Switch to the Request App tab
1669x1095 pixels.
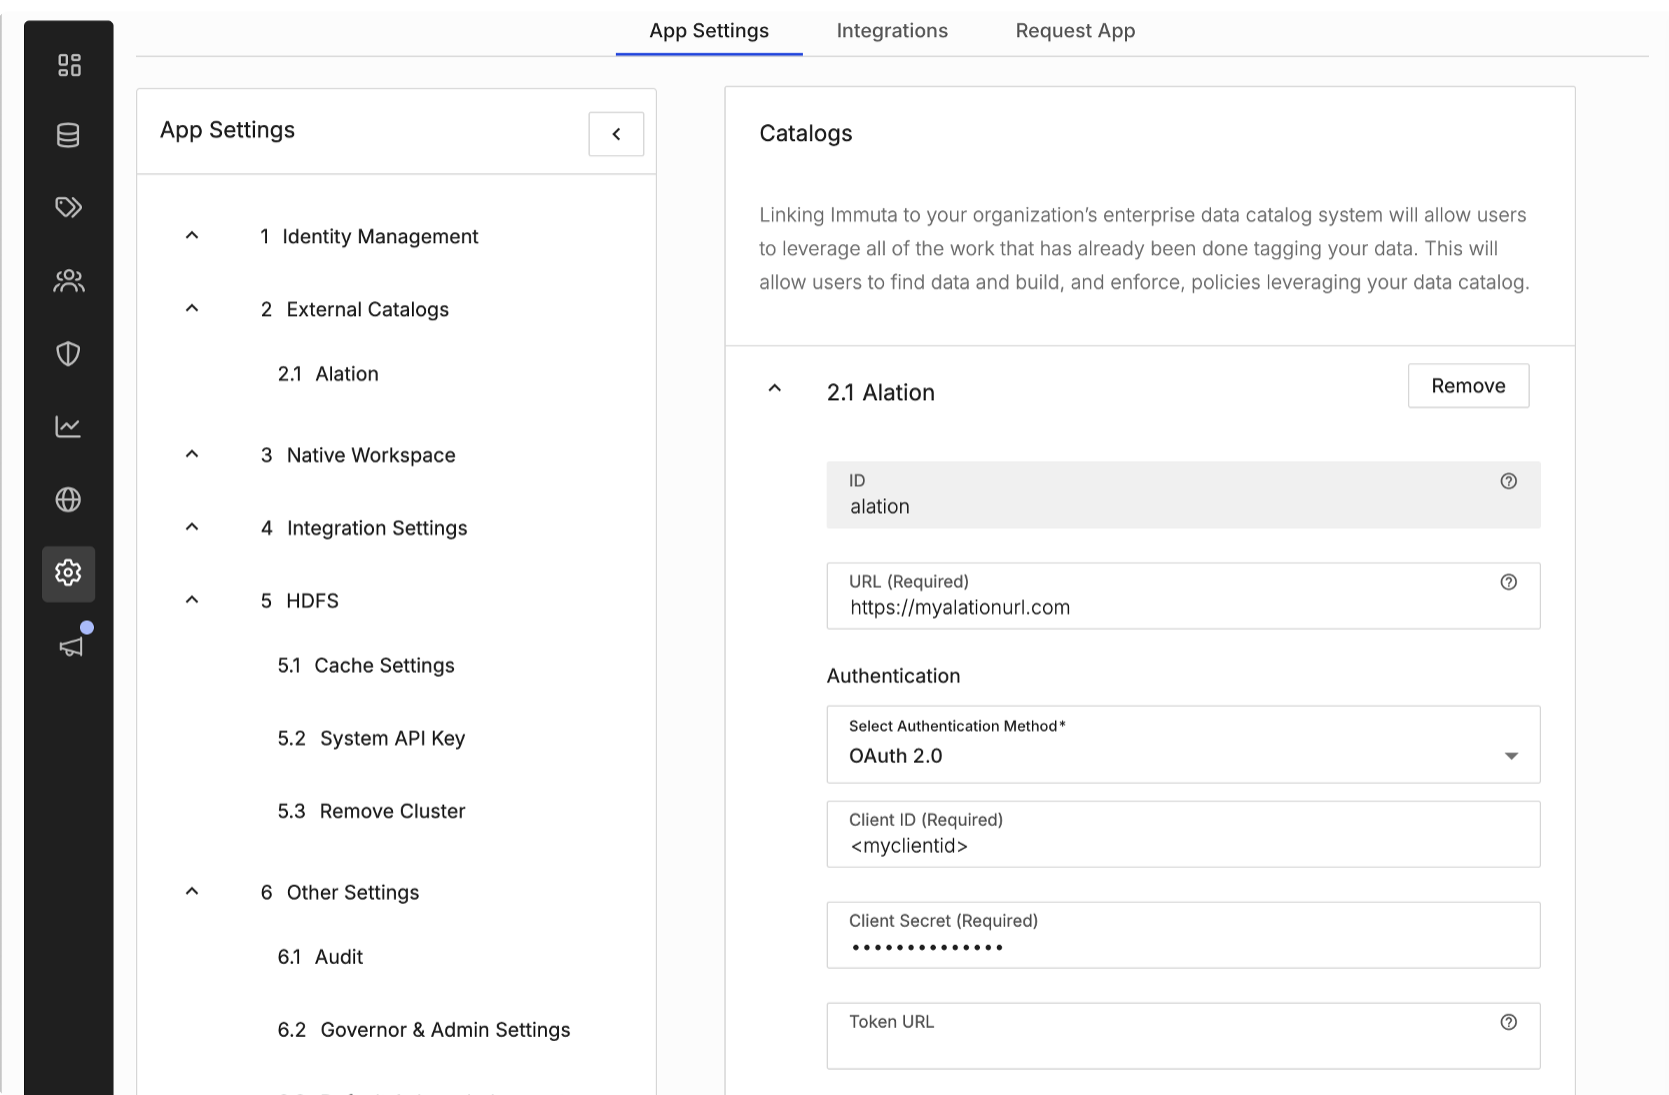point(1075,31)
